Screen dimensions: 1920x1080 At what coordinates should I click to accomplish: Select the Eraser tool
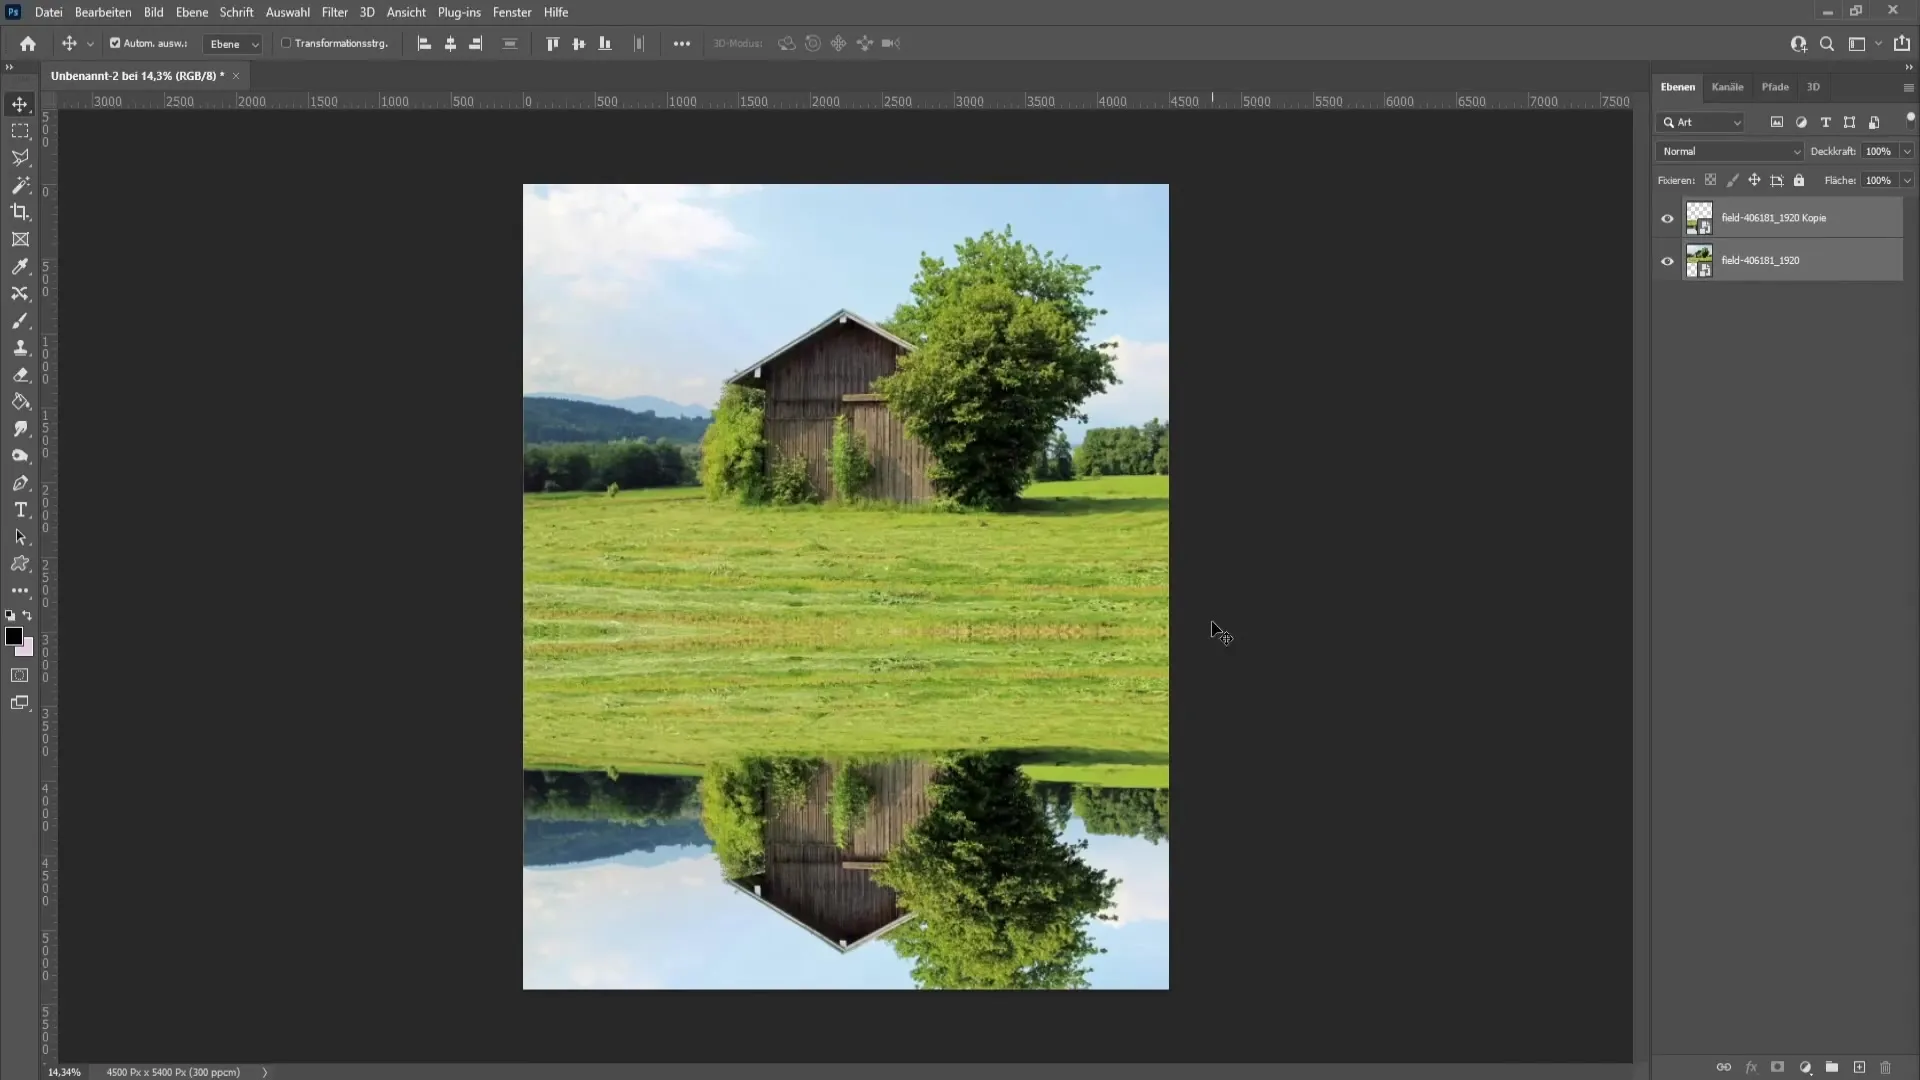click(21, 373)
